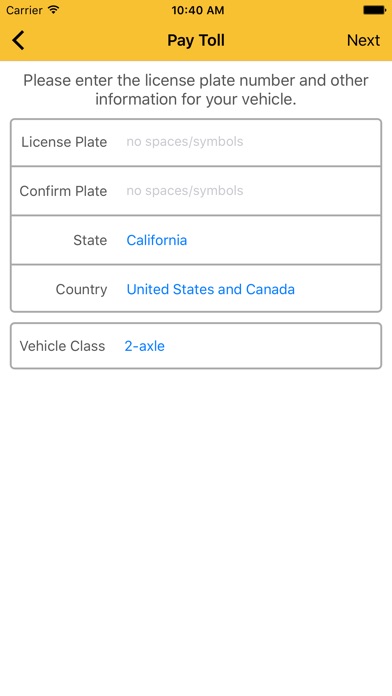Tap the license plate instruction text
The image size is (392, 696).
[196, 90]
